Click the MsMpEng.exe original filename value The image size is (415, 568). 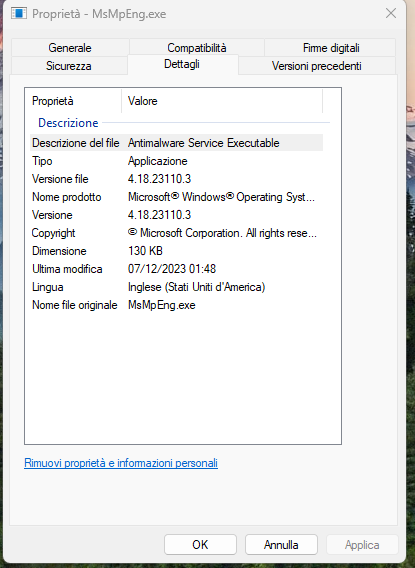point(162,305)
